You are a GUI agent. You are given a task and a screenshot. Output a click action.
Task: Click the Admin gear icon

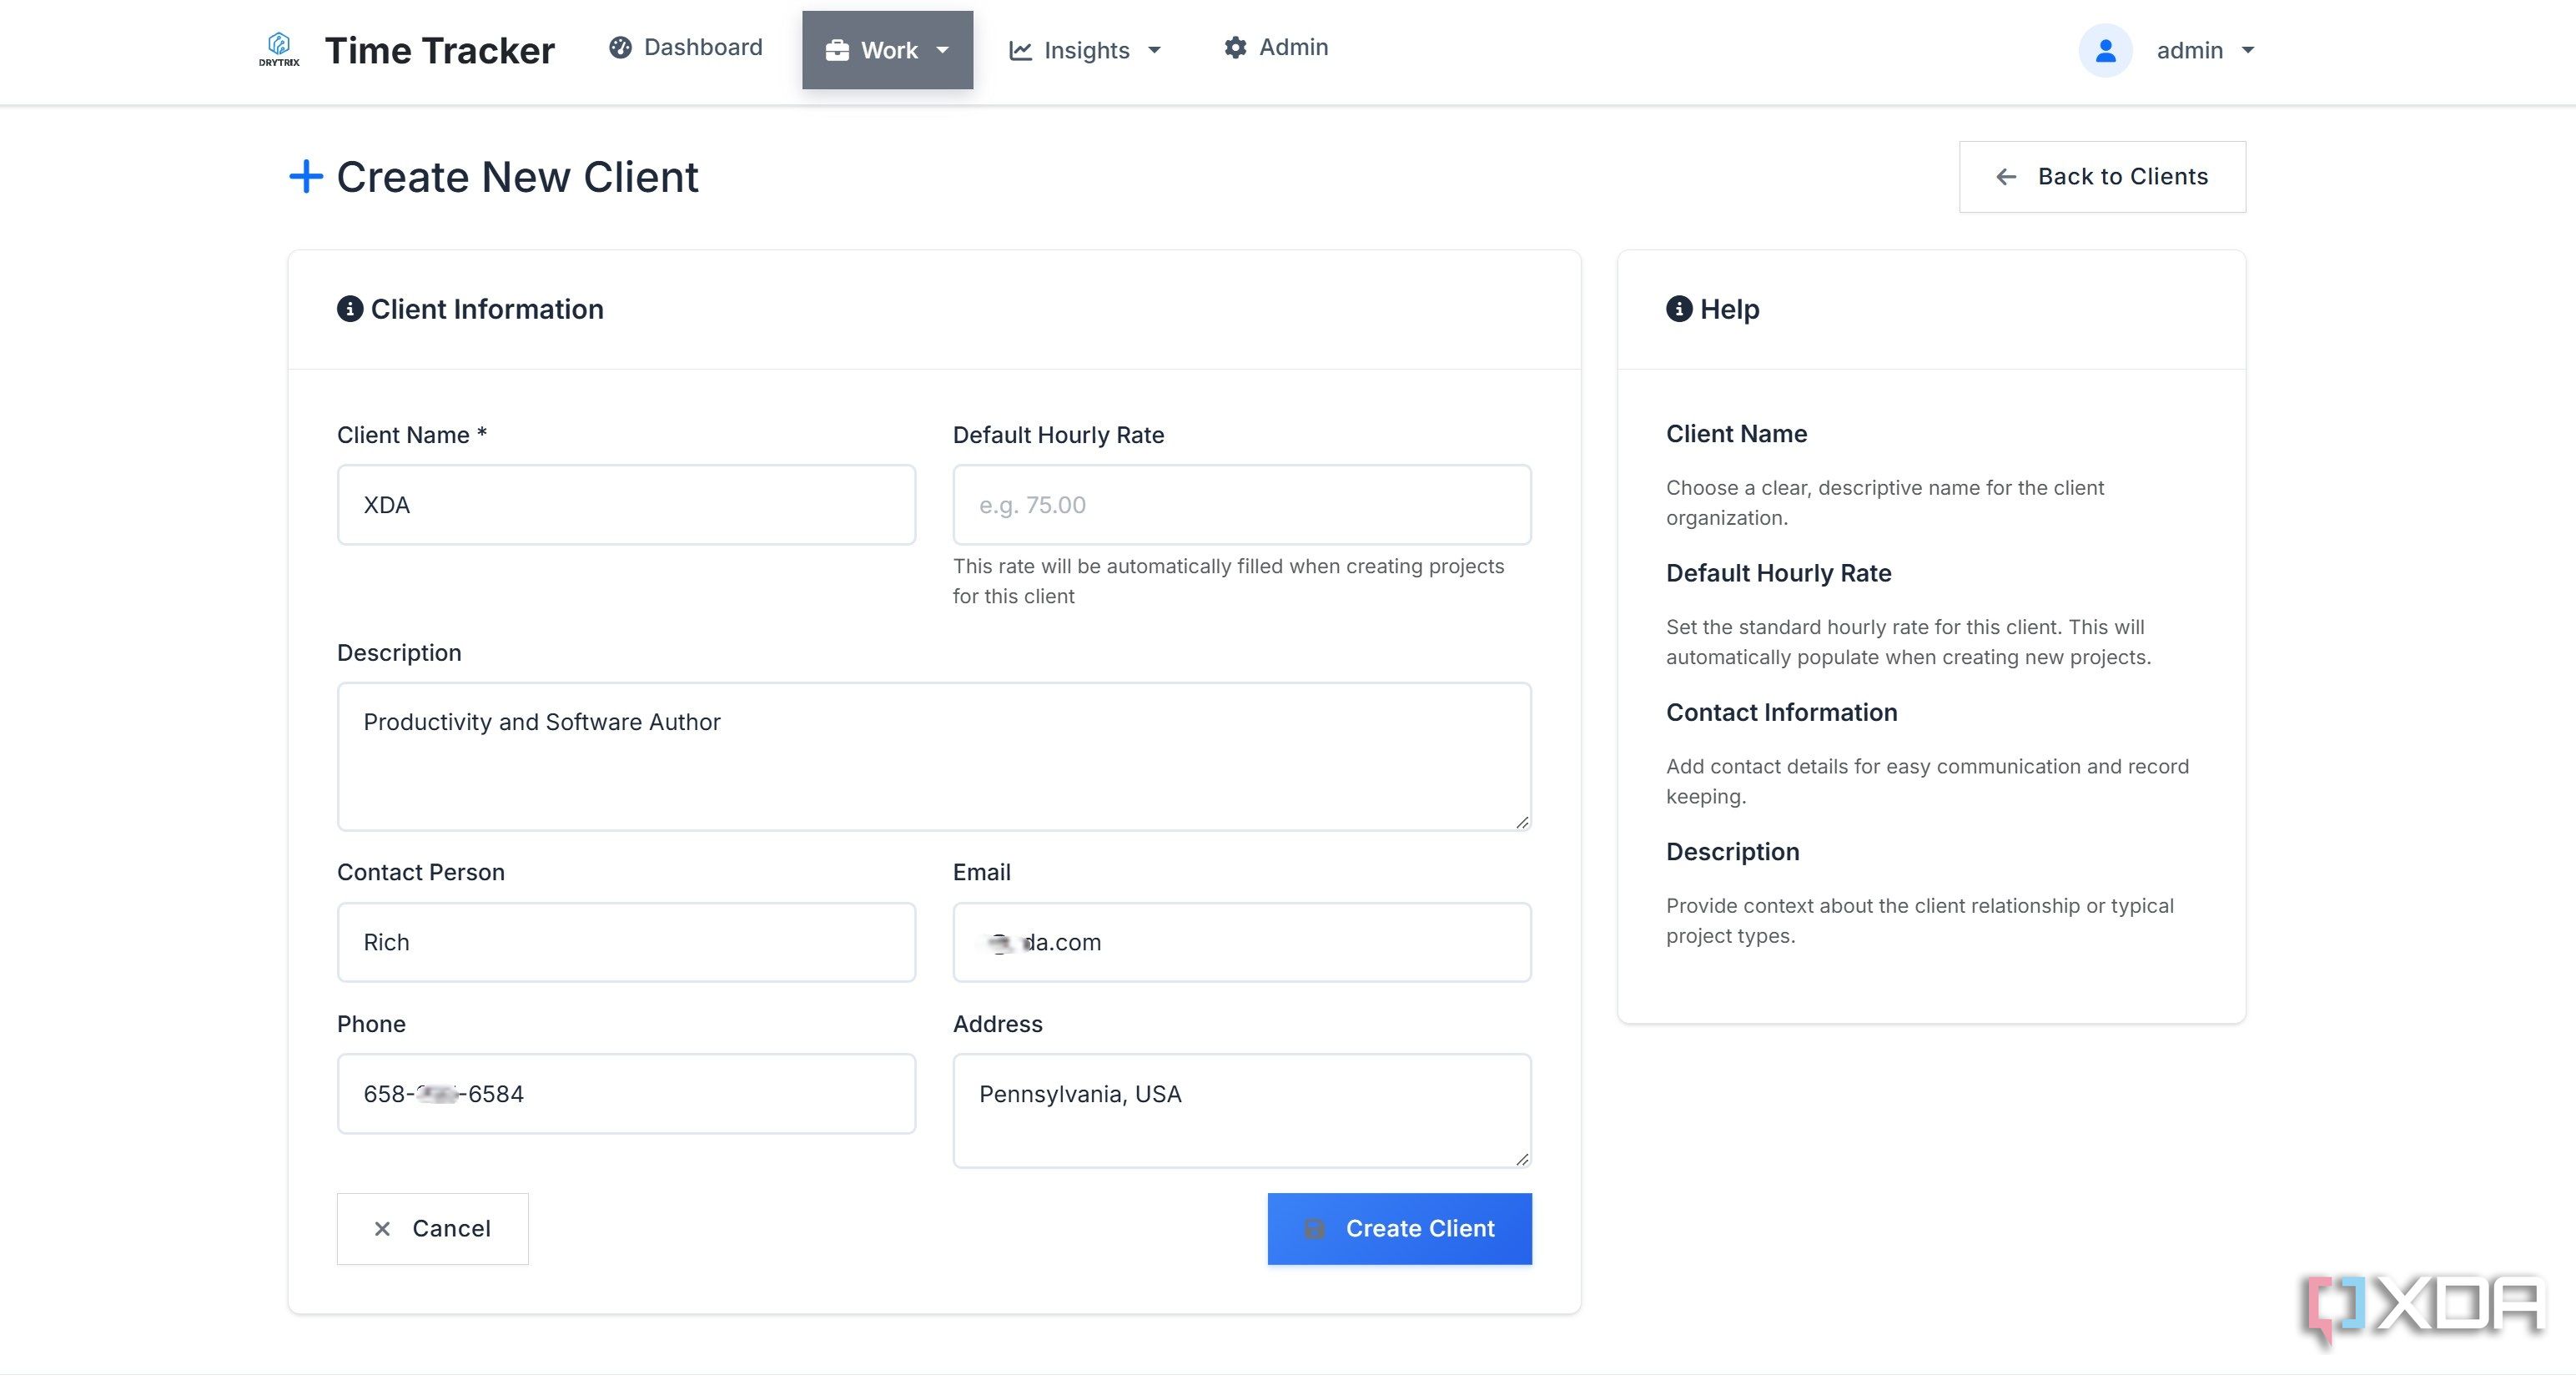(1236, 47)
